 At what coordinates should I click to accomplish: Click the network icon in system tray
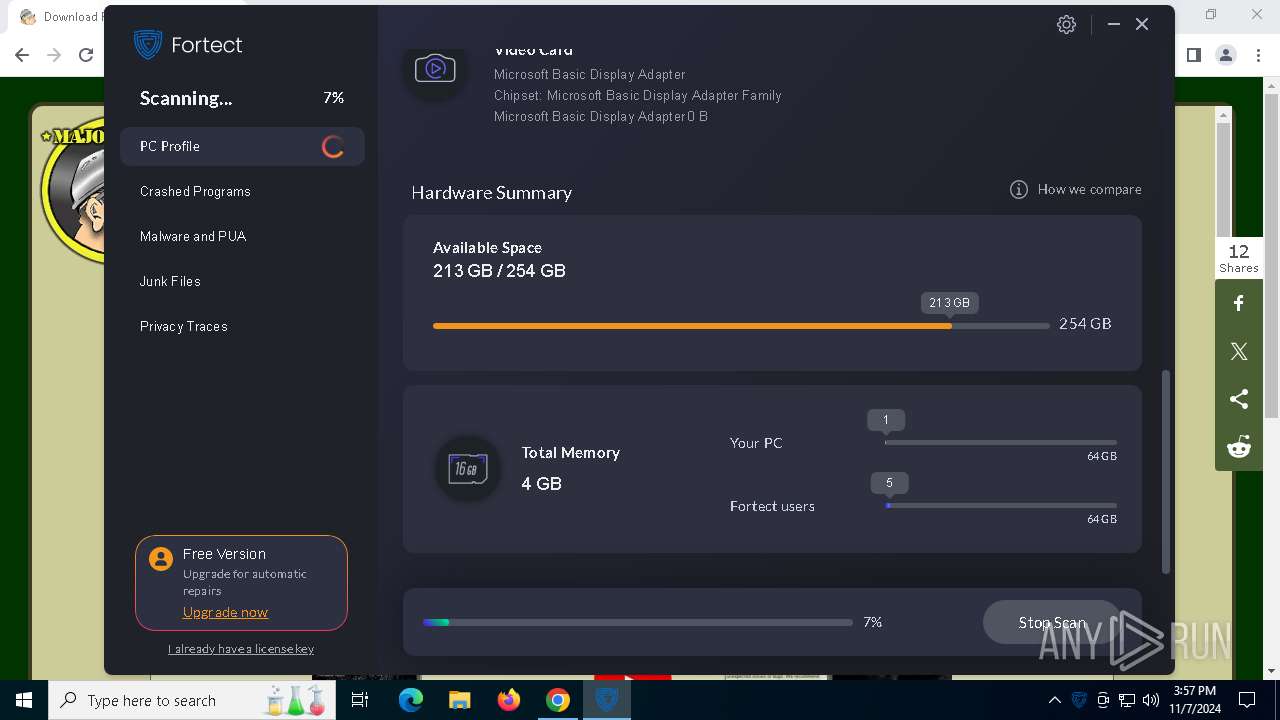pyautogui.click(x=1127, y=700)
